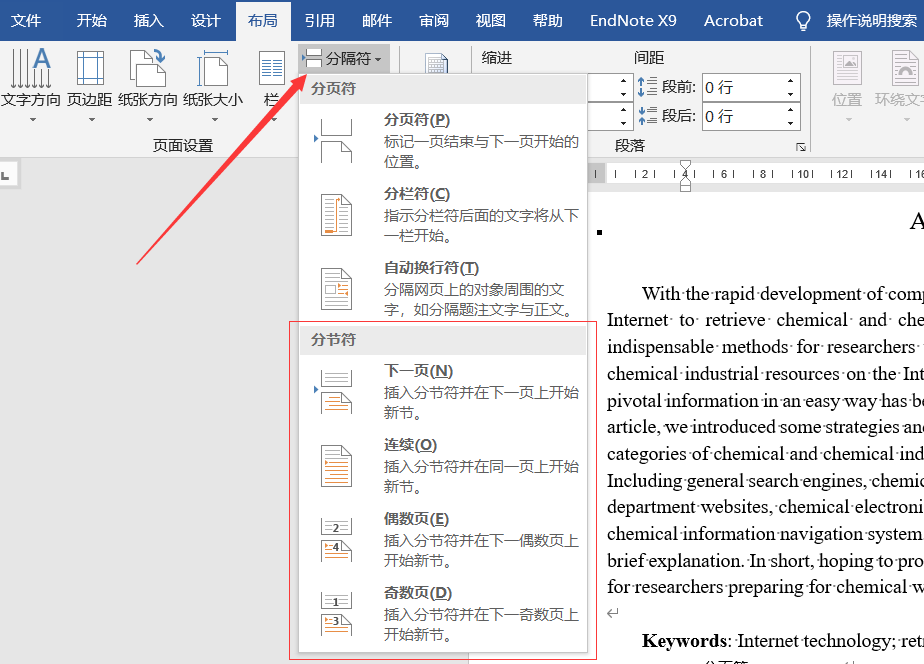This screenshot has width=924, height=664.
Task: Expand the 纸张方向 dropdown arrow
Action: 150,120
